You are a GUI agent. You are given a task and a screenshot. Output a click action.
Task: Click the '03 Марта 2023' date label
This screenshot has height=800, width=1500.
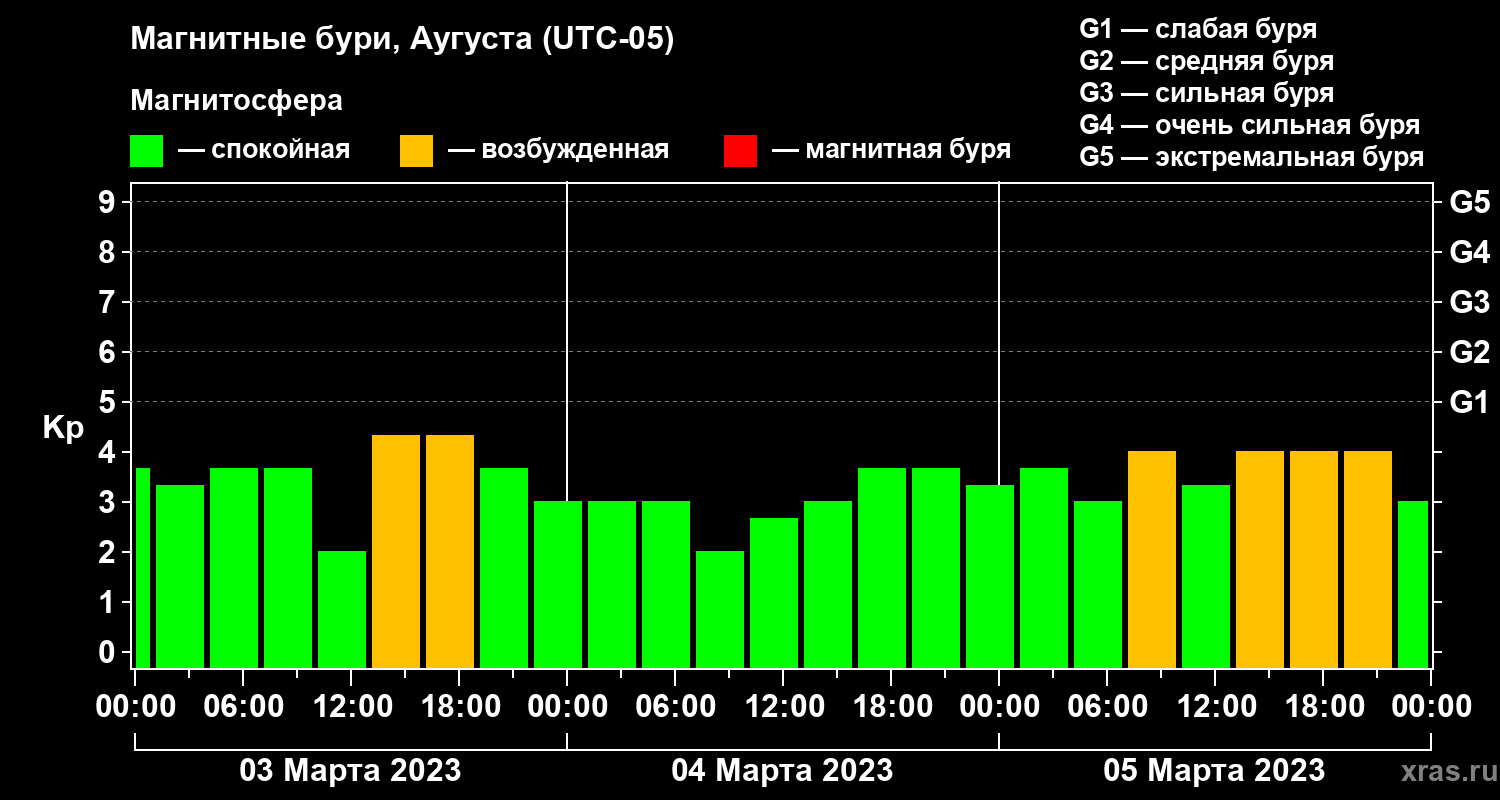pos(350,771)
